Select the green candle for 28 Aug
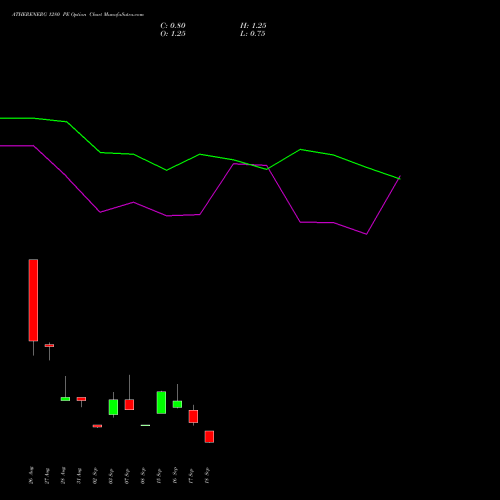This screenshot has width=500, height=500. (65, 399)
